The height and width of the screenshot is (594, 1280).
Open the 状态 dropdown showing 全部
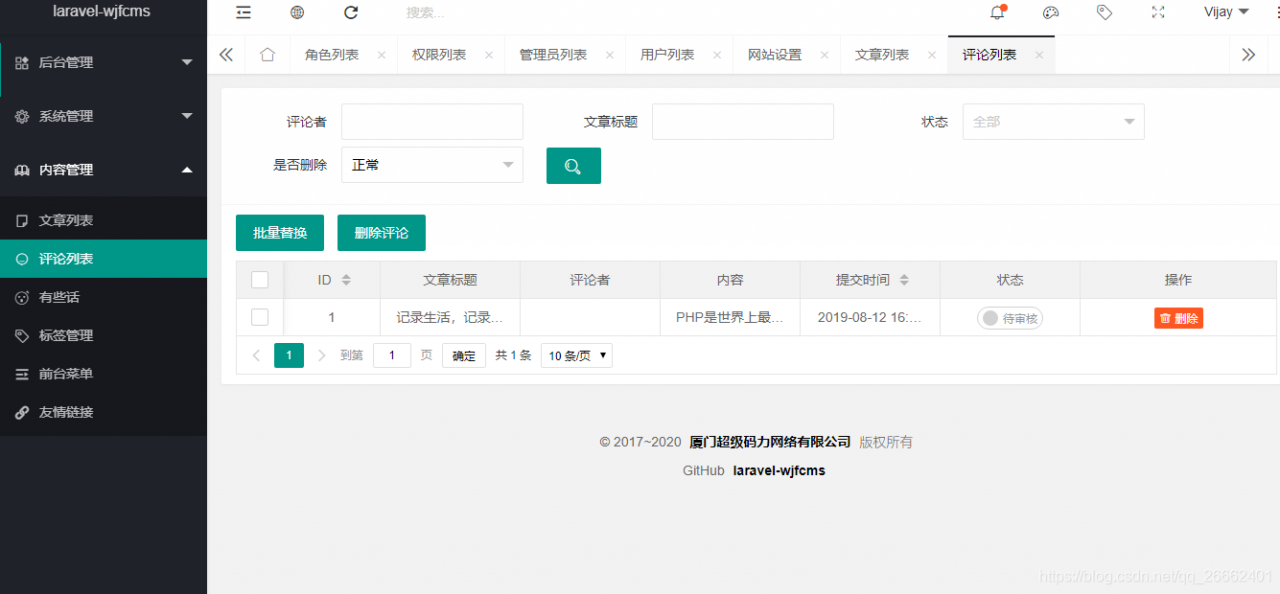click(1053, 121)
